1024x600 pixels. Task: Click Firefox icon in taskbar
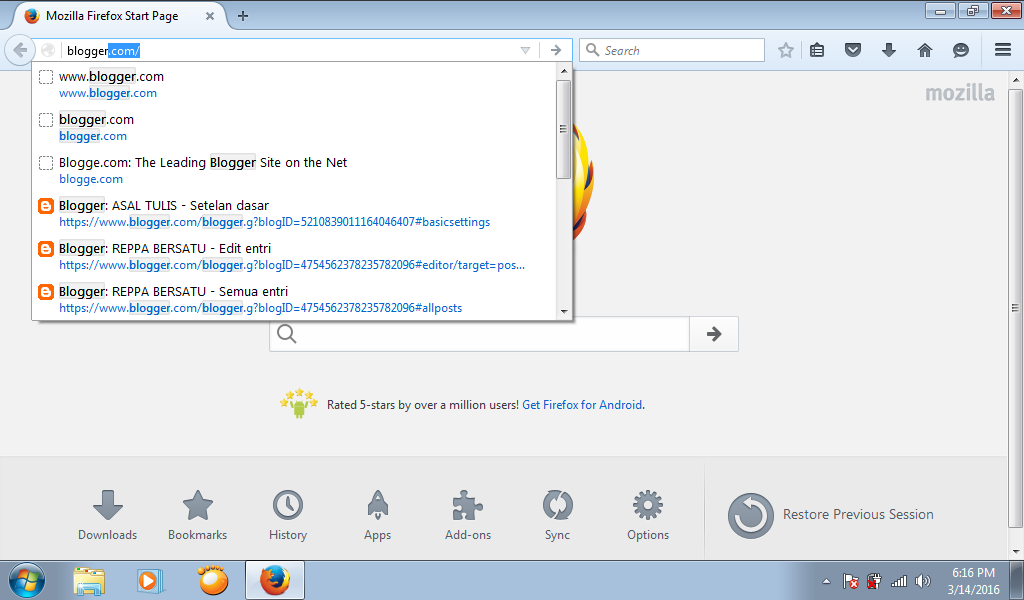275,580
